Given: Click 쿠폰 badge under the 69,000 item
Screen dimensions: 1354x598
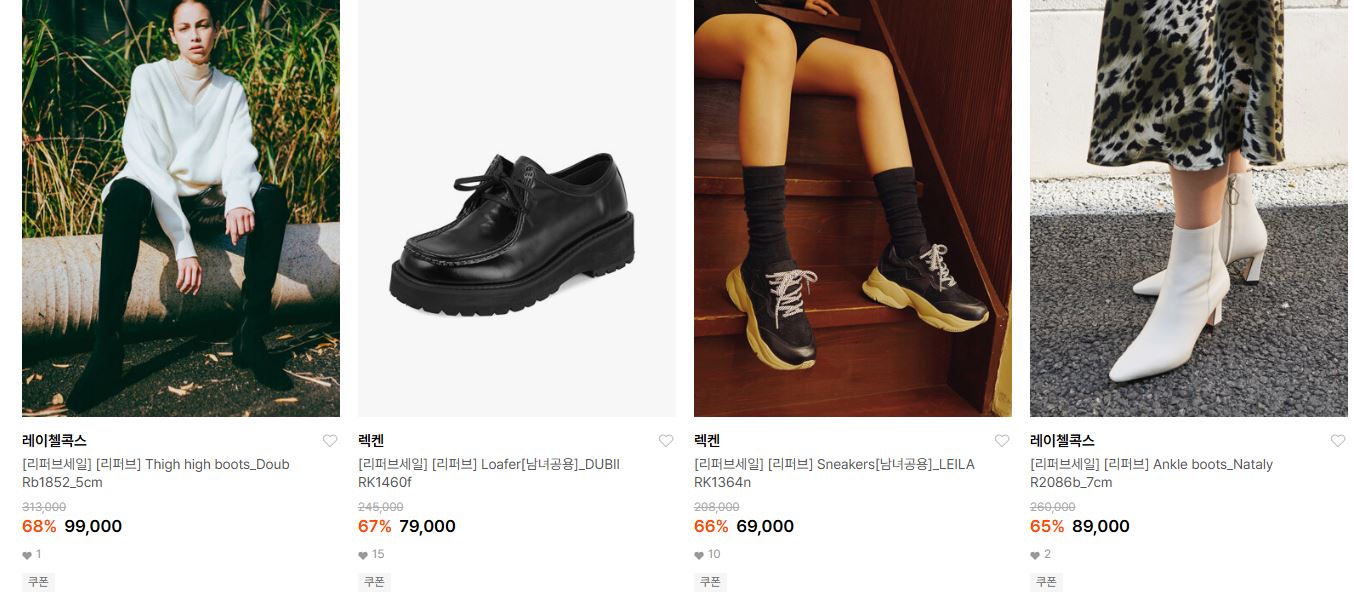Looking at the screenshot, I should coord(710,582).
